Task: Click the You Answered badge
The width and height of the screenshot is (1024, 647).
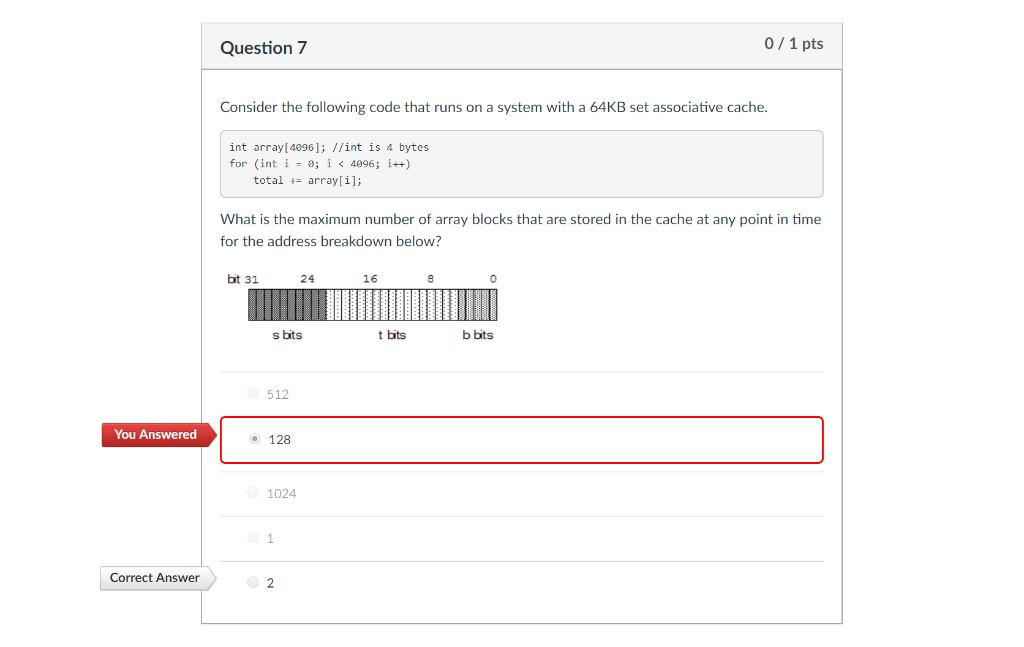Action: 155,434
